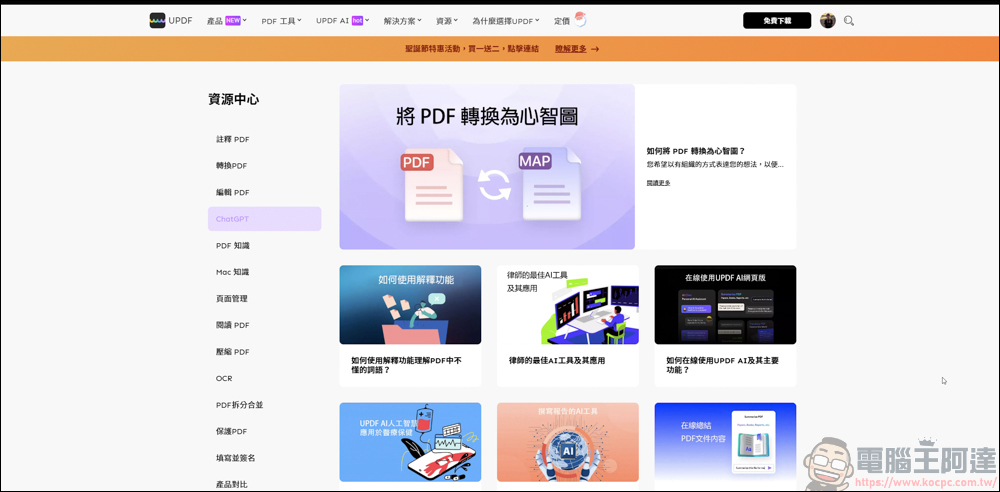The image size is (1000, 492).
Task: Select Mac 知識 in sidebar
Action: [232, 272]
